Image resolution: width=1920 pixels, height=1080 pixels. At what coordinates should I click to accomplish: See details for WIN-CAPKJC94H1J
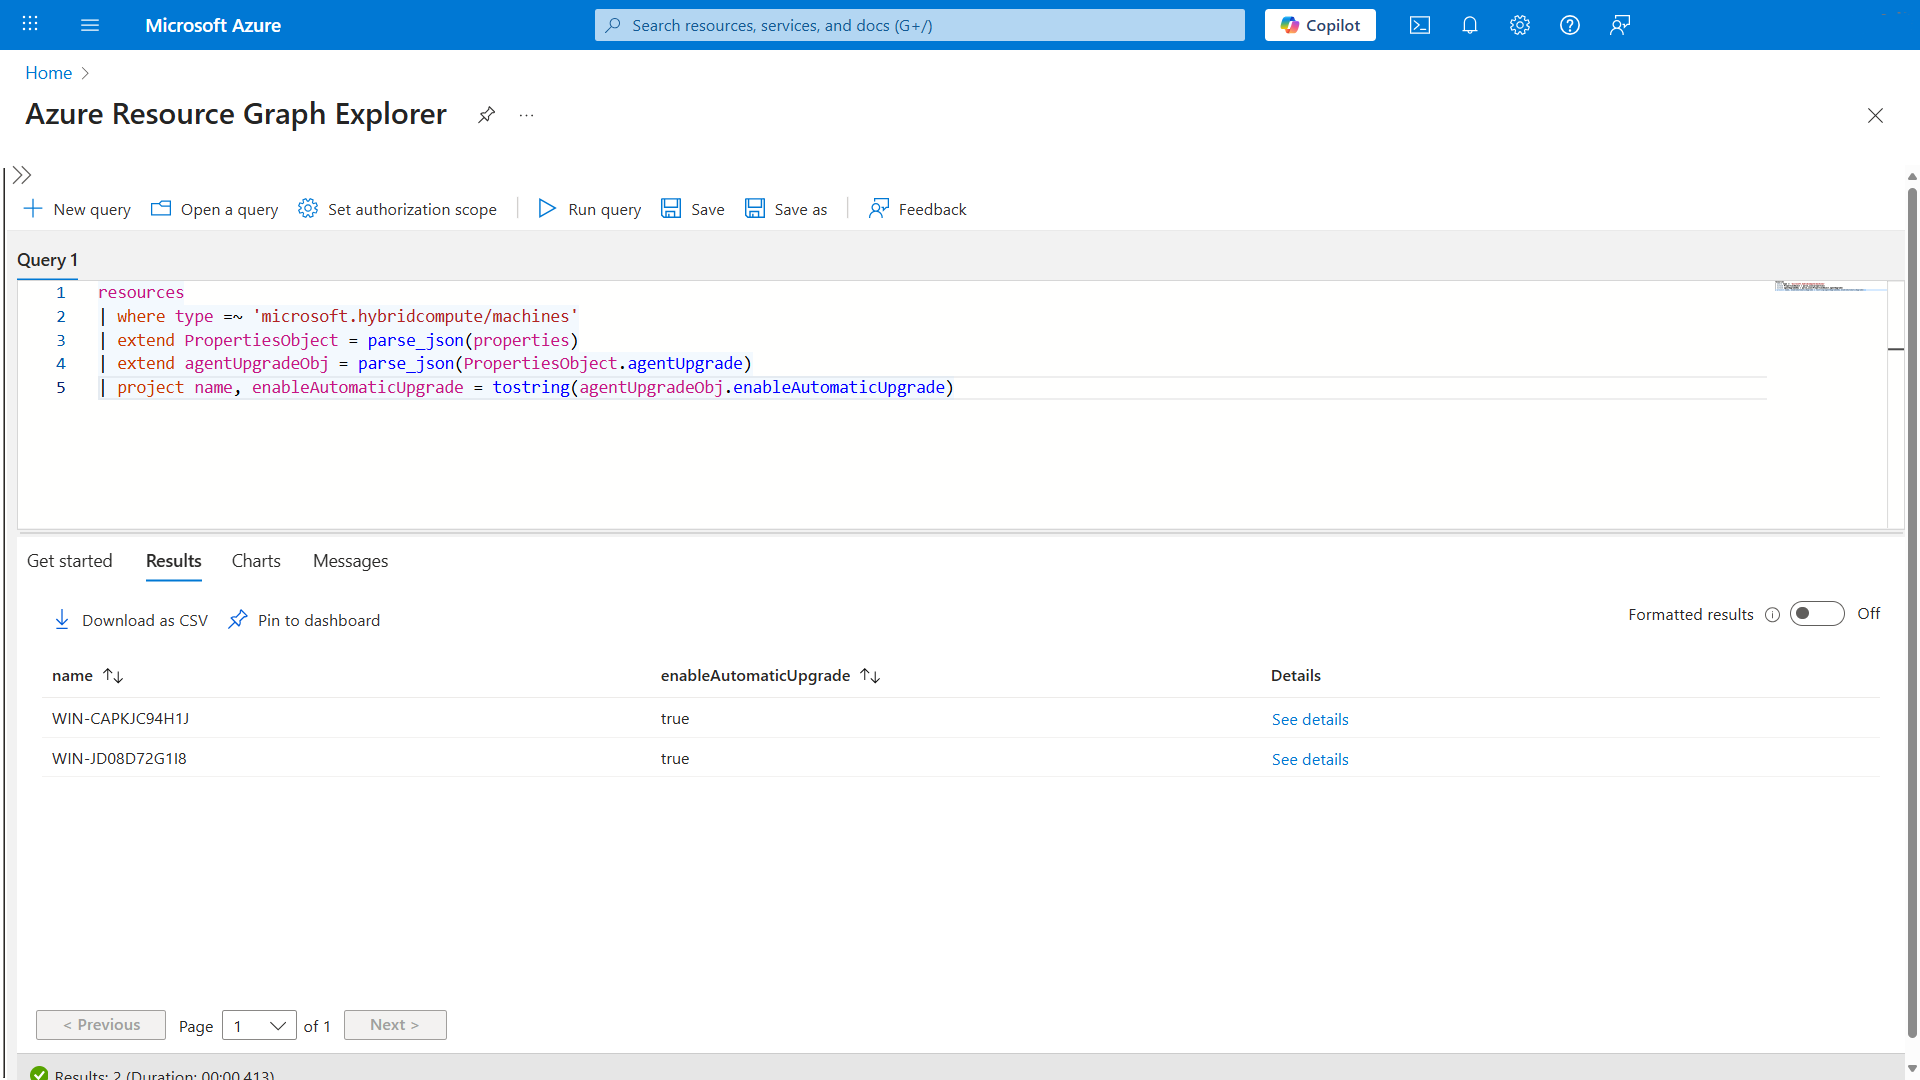pos(1309,718)
